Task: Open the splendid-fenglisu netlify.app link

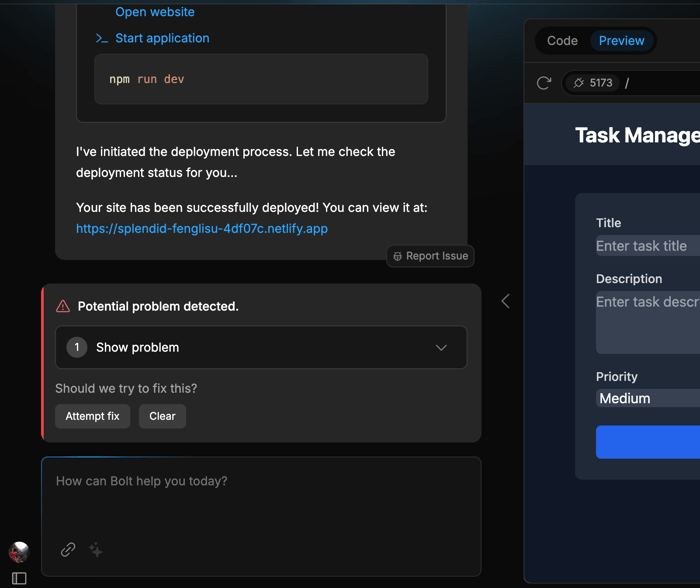Action: (x=202, y=228)
